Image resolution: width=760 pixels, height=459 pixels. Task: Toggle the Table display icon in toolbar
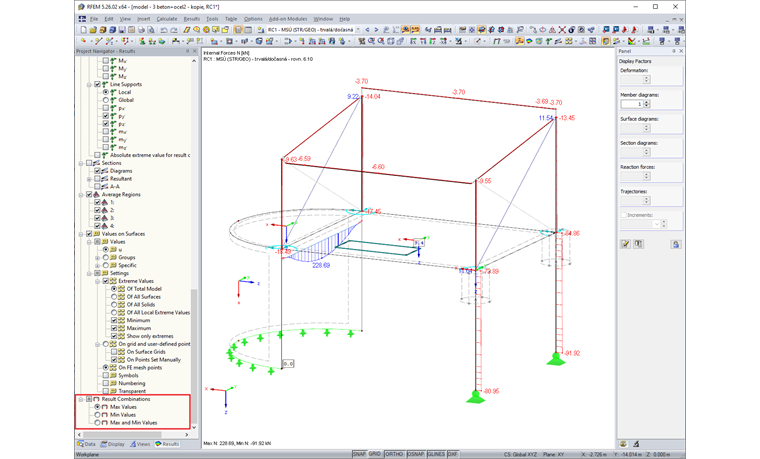(x=248, y=30)
